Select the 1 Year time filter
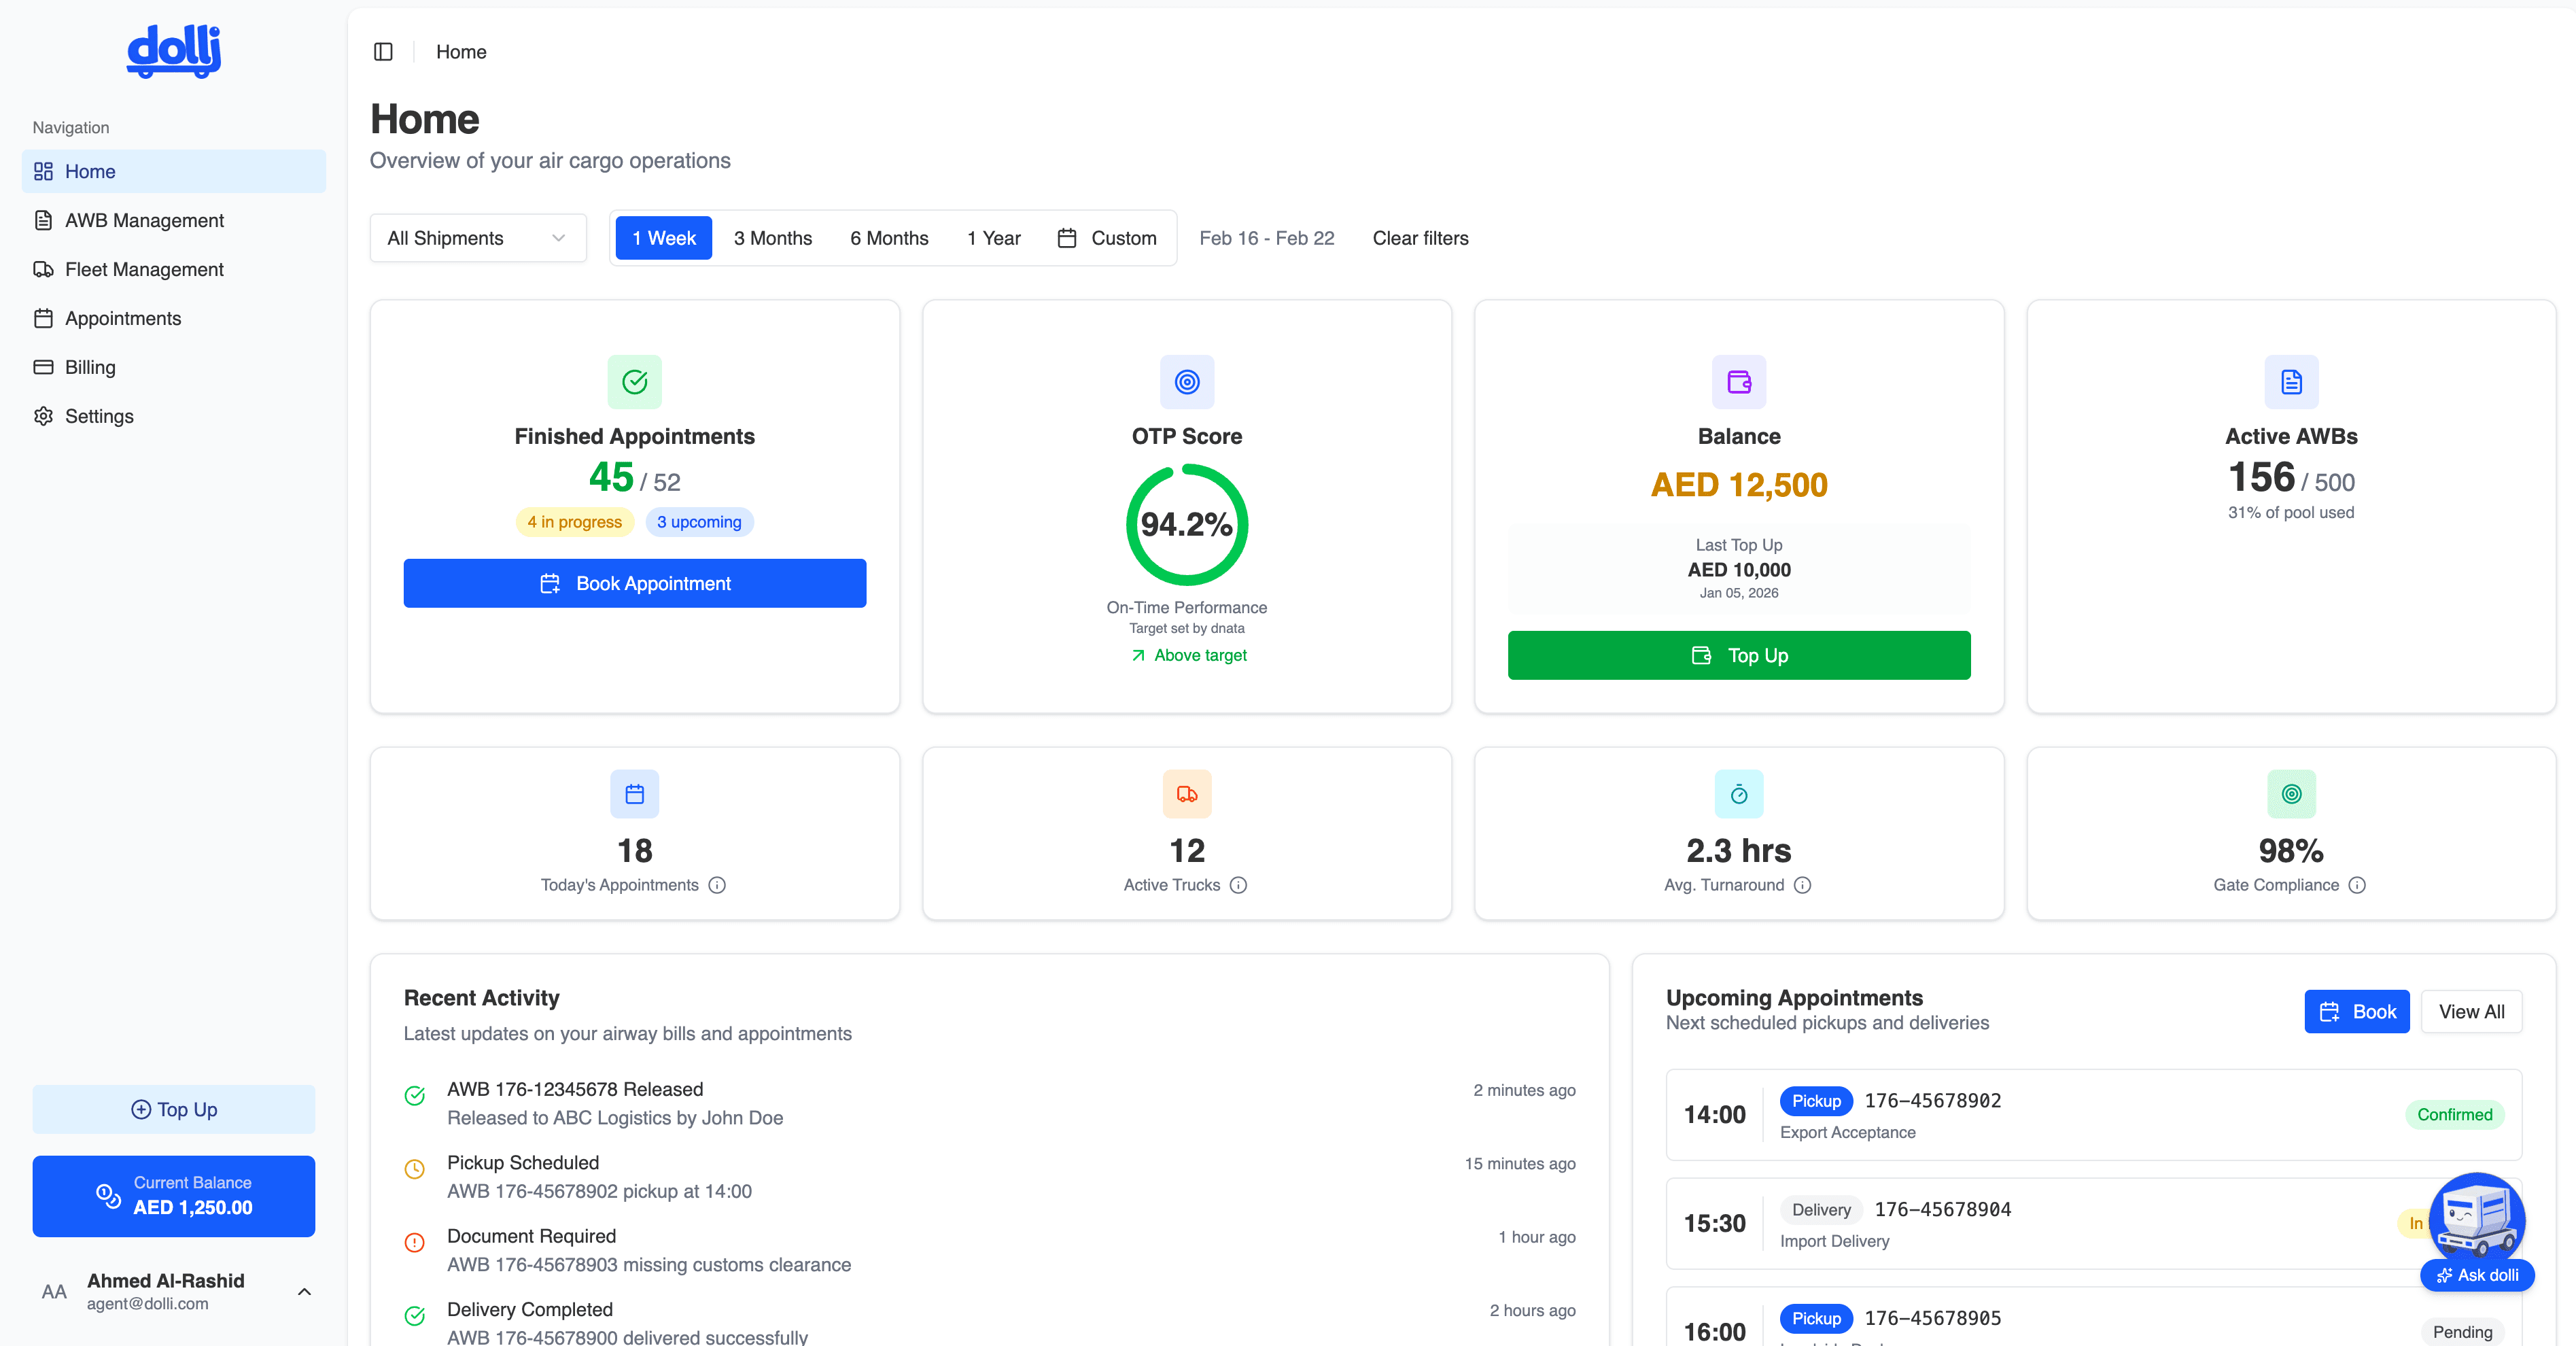Viewport: 2576px width, 1346px height. (x=993, y=238)
